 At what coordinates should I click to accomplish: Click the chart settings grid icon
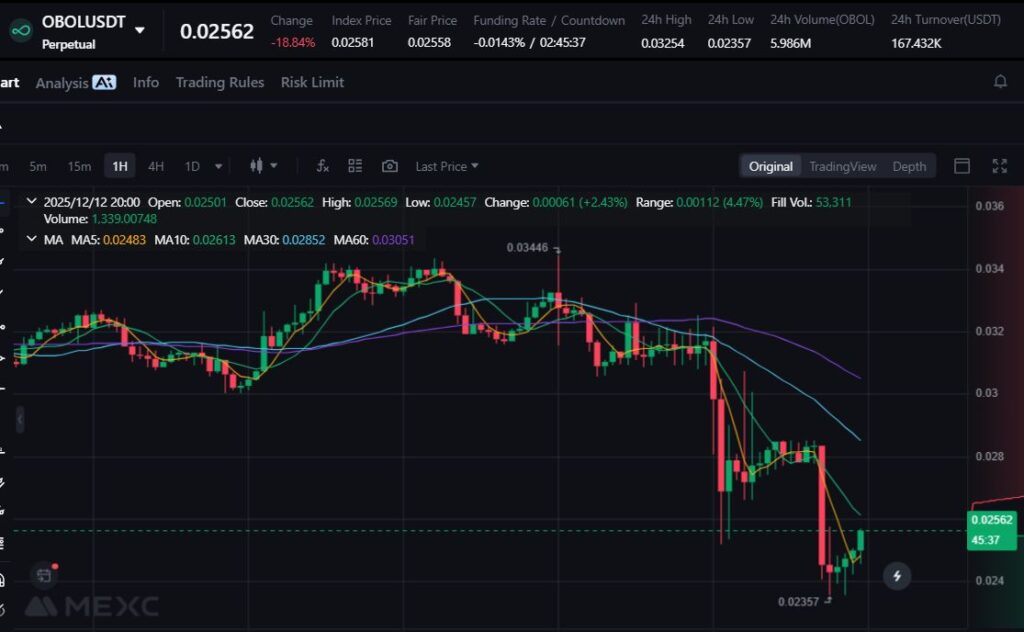point(355,166)
